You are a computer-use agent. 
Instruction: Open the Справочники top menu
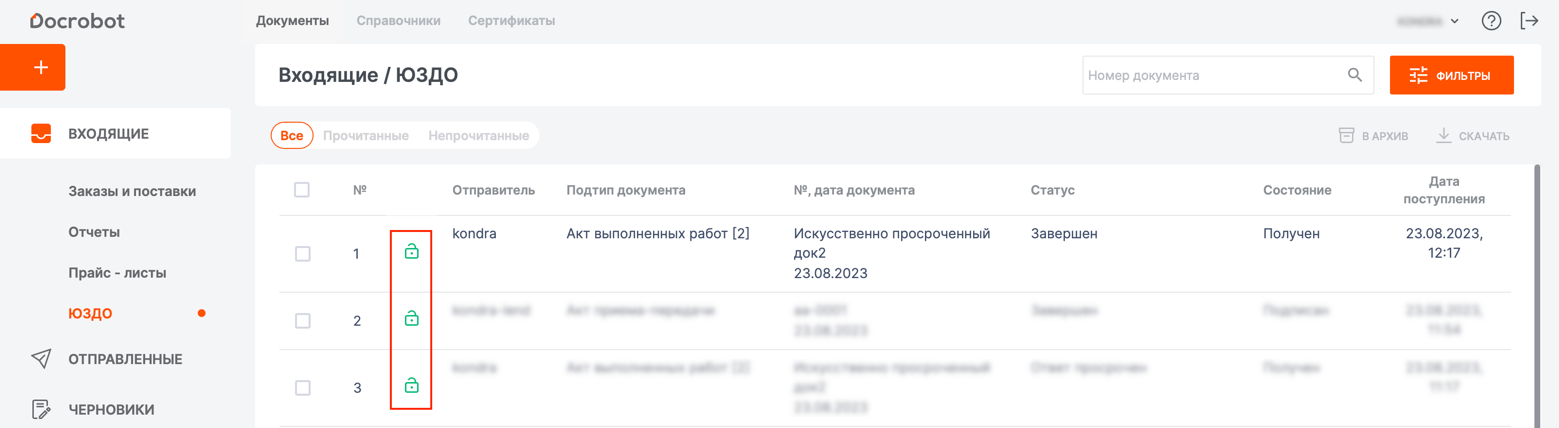tap(398, 21)
